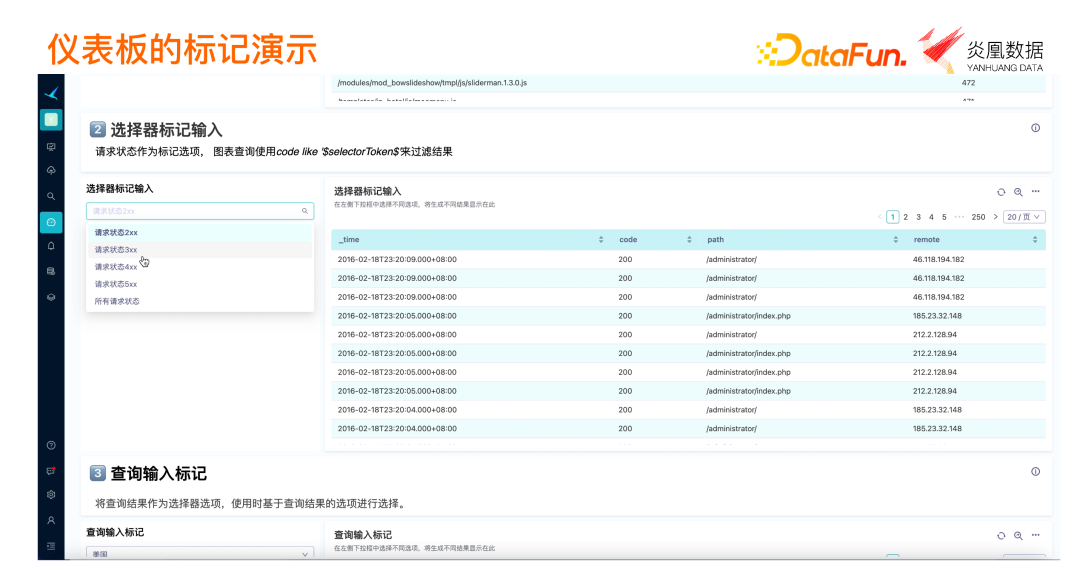Open the search page from sidebar
This screenshot has width=1080, height=570.
coord(51,196)
